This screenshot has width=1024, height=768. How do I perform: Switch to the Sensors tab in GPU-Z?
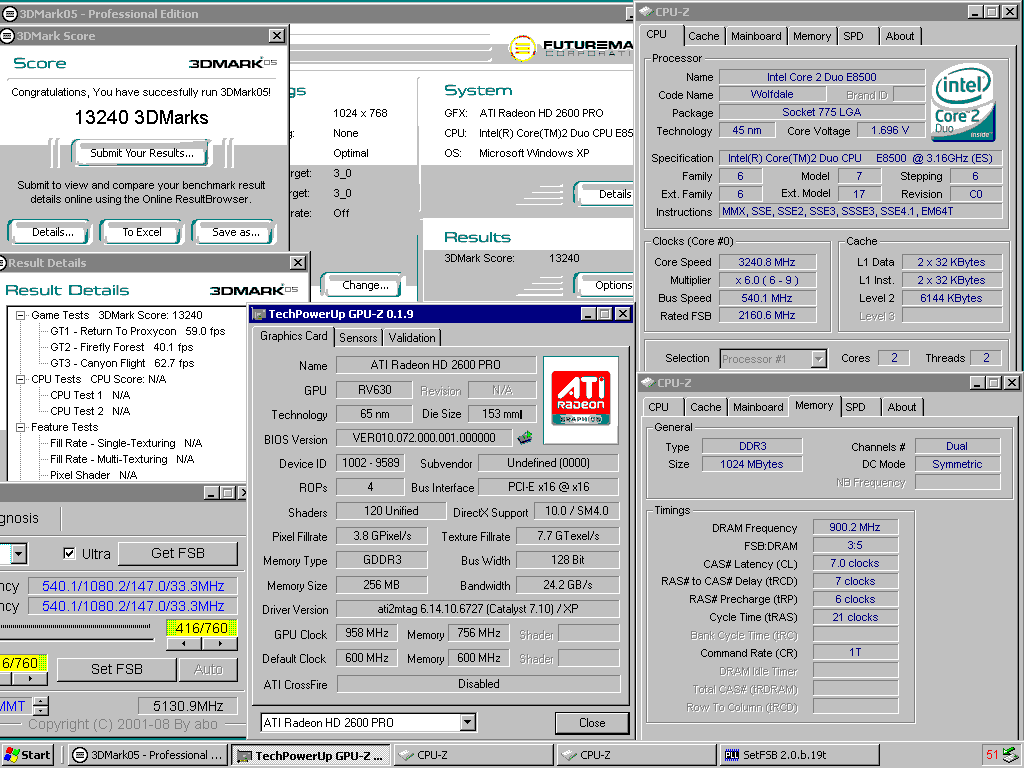358,338
